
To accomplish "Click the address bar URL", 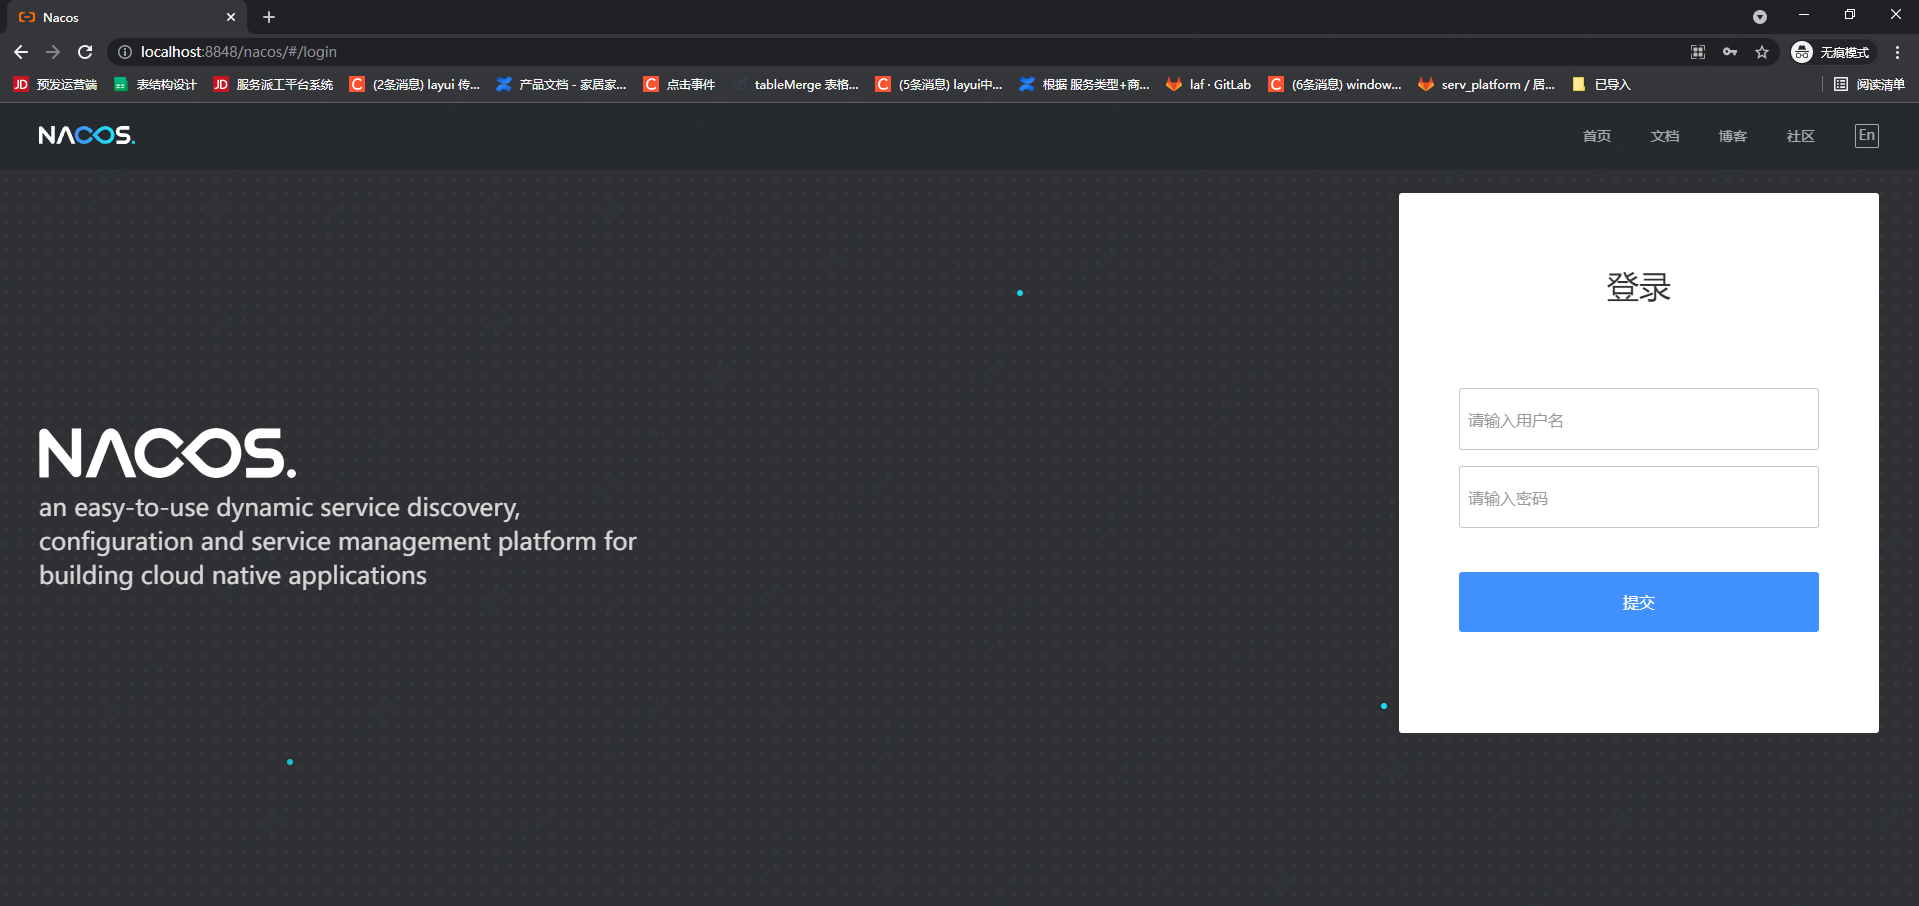I will (238, 52).
